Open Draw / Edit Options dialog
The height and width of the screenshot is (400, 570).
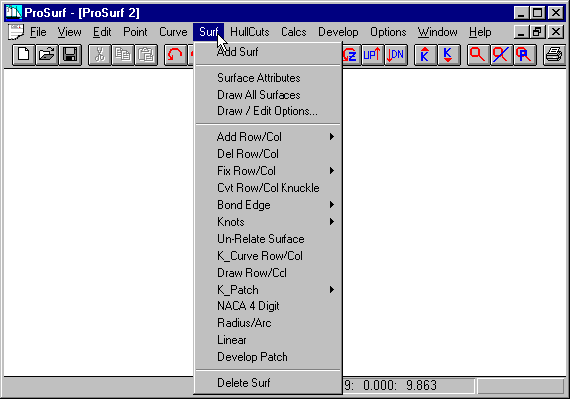[x=268, y=111]
